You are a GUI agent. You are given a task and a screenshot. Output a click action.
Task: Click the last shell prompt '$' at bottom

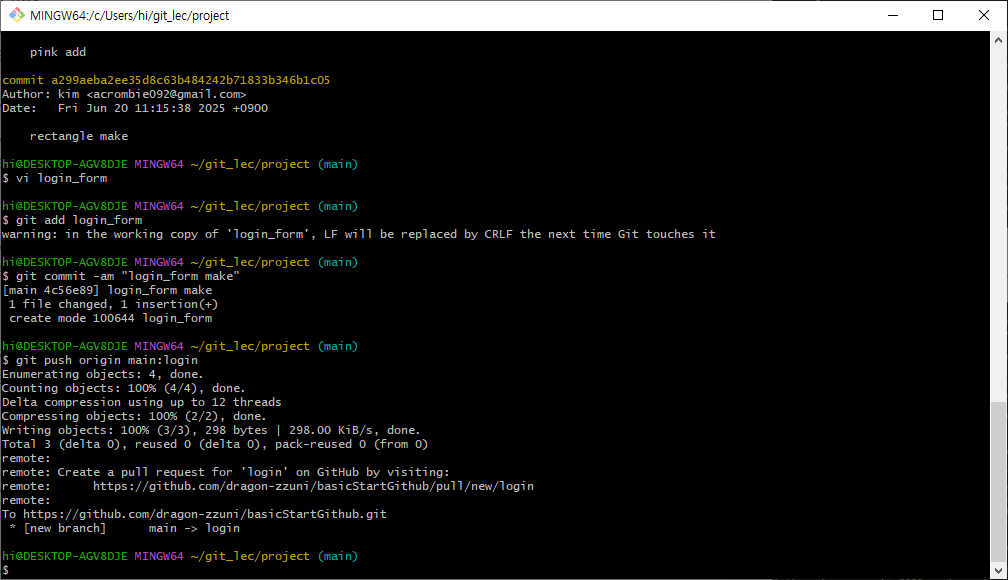(x=5, y=570)
